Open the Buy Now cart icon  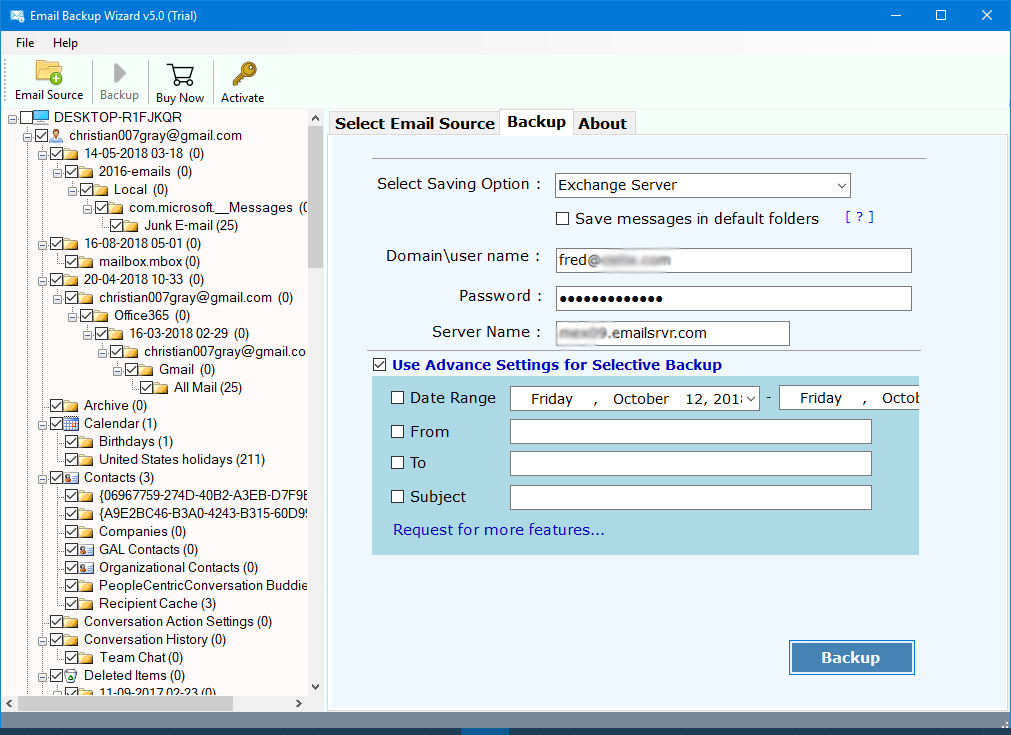coord(180,75)
